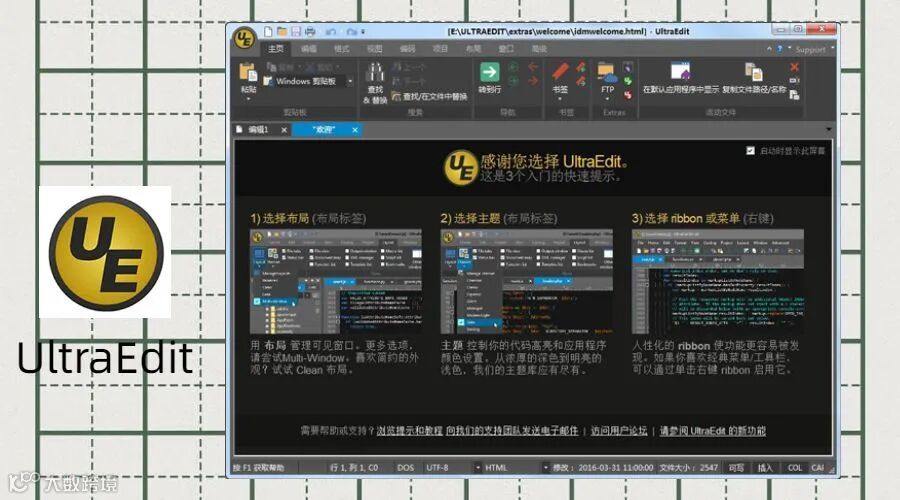Redo with the quick access arrow icon
Screen dimensions: 900x500
[x=351, y=32]
